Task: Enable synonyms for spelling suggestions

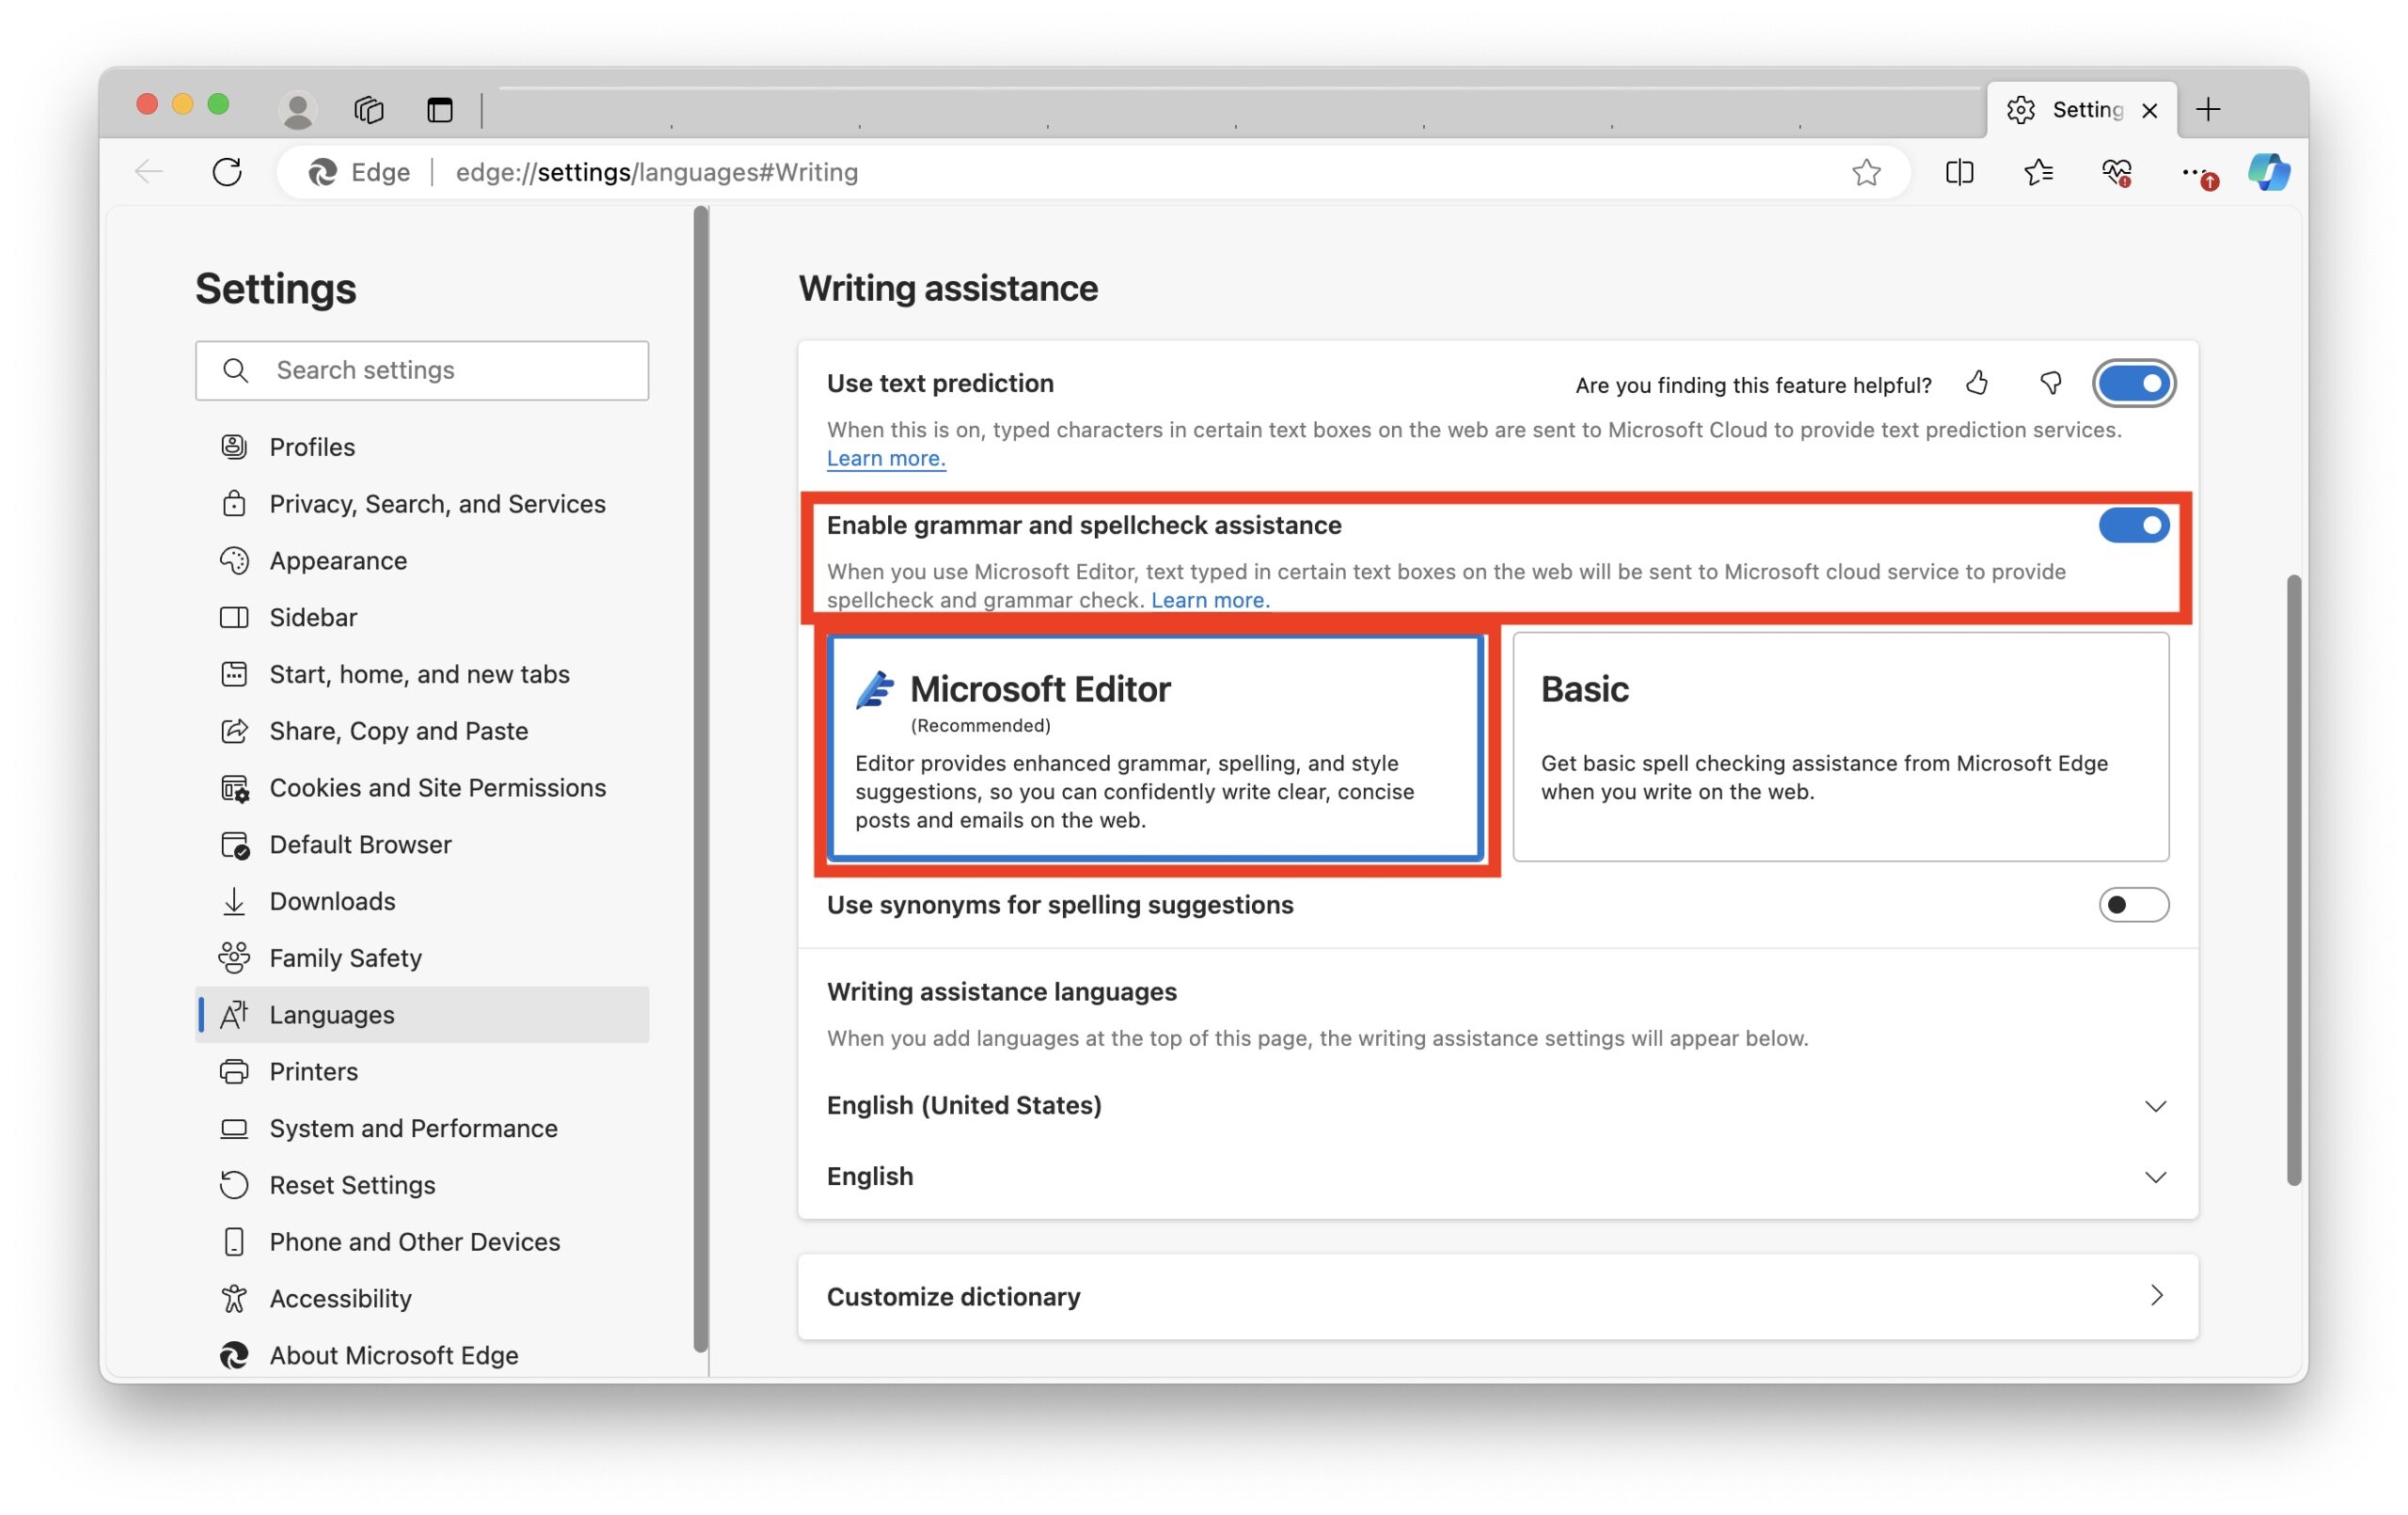Action: point(2133,905)
